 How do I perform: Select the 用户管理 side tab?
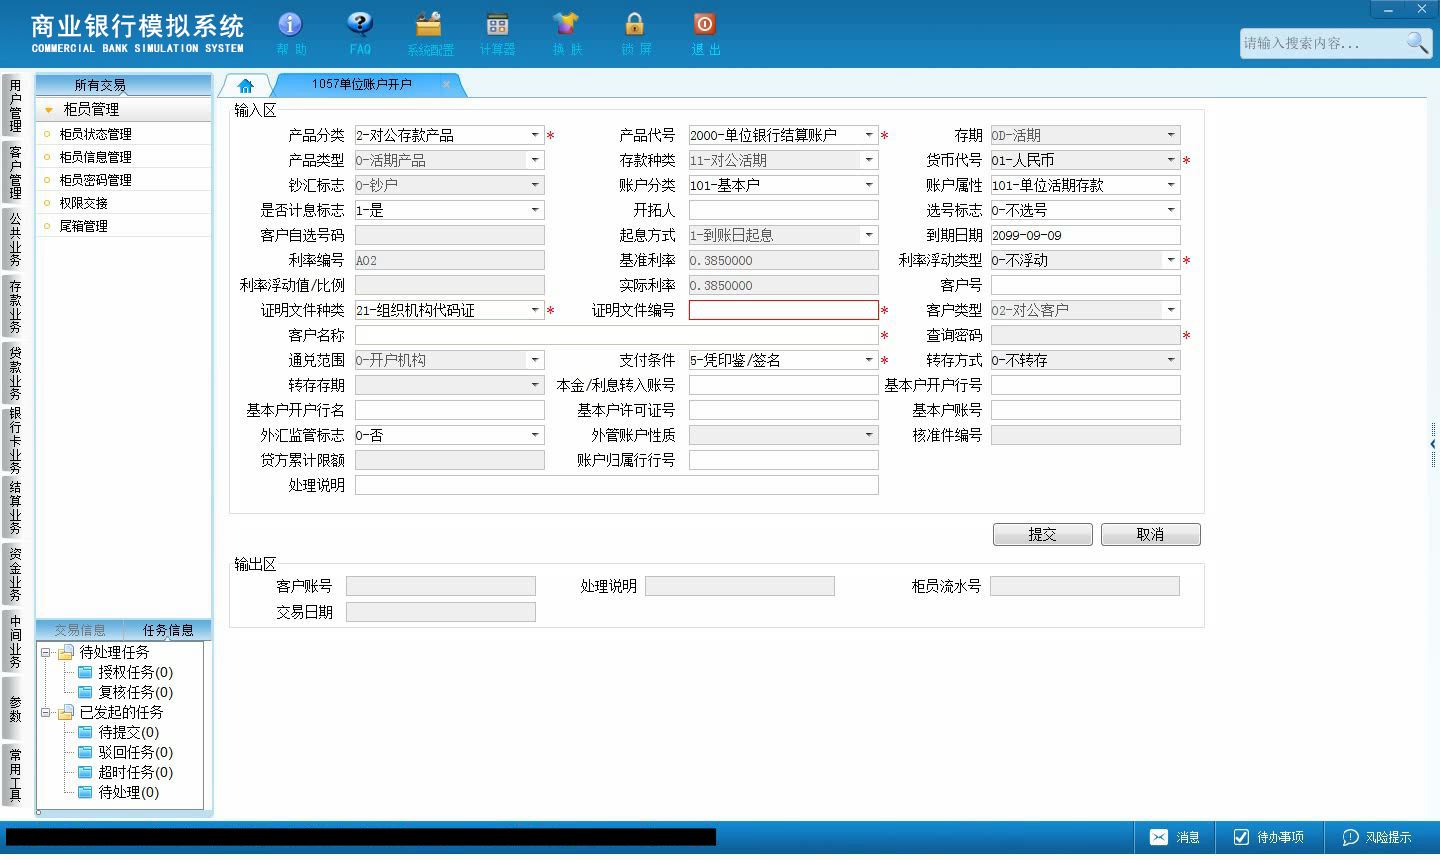(x=15, y=106)
